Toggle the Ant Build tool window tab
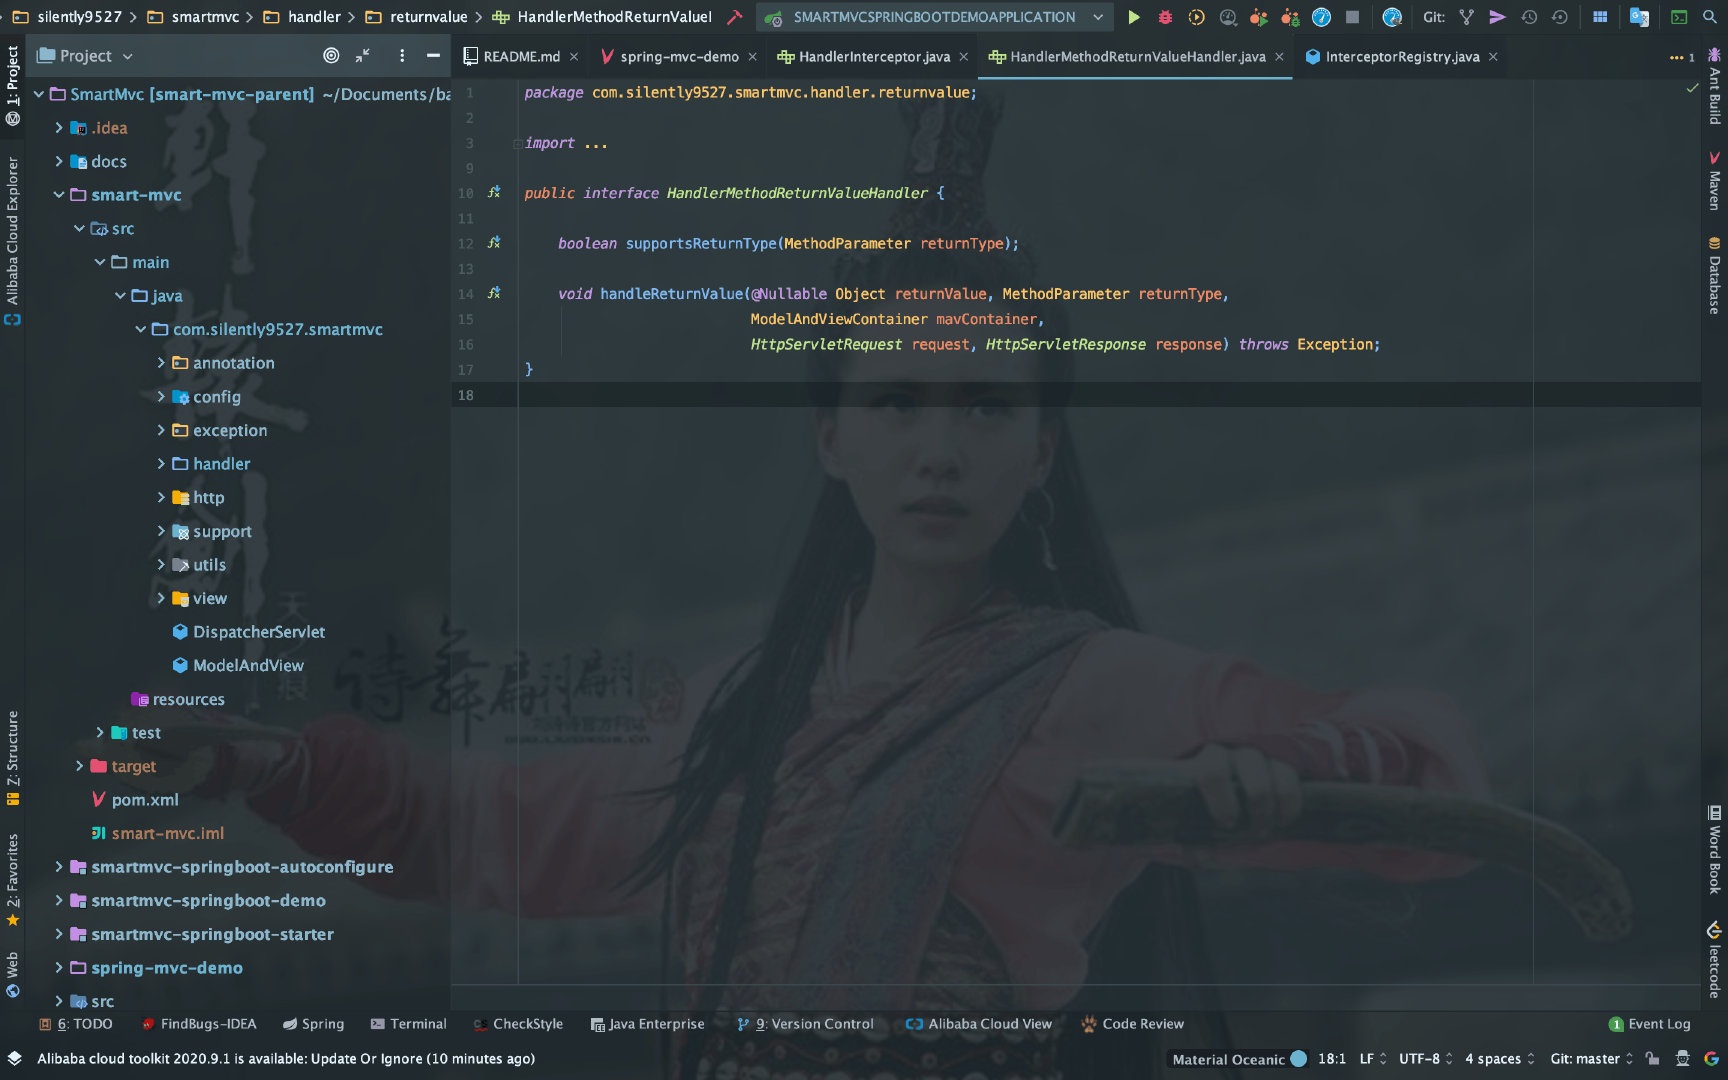1728x1080 pixels. tap(1714, 87)
